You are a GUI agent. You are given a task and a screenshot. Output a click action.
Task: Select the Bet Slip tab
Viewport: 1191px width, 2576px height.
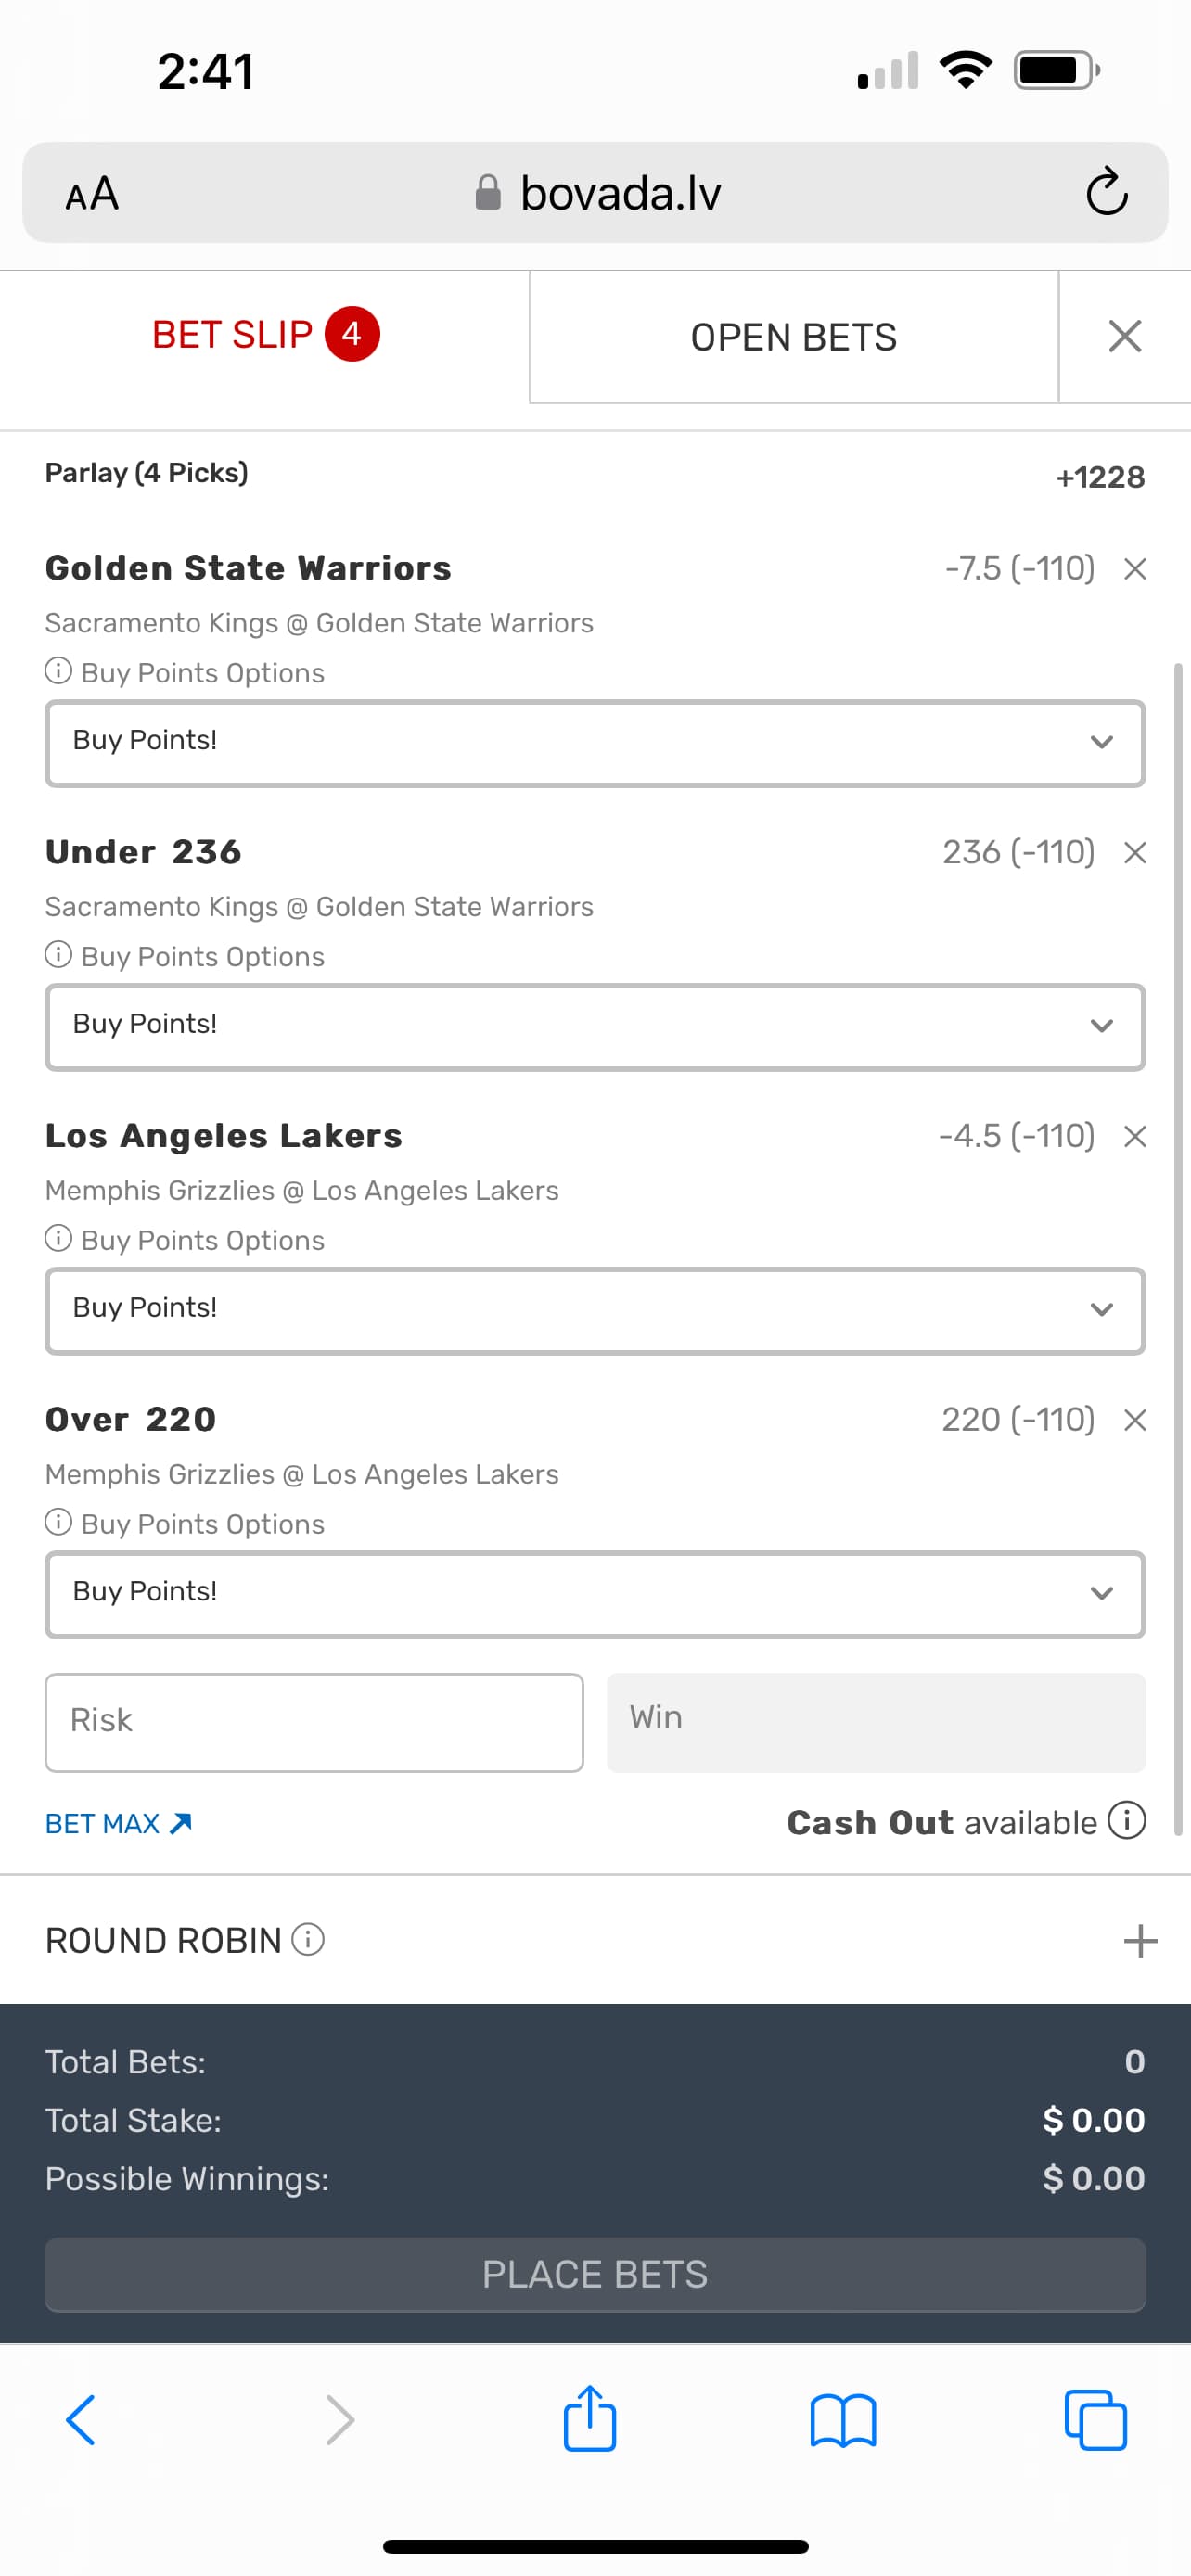(x=265, y=335)
